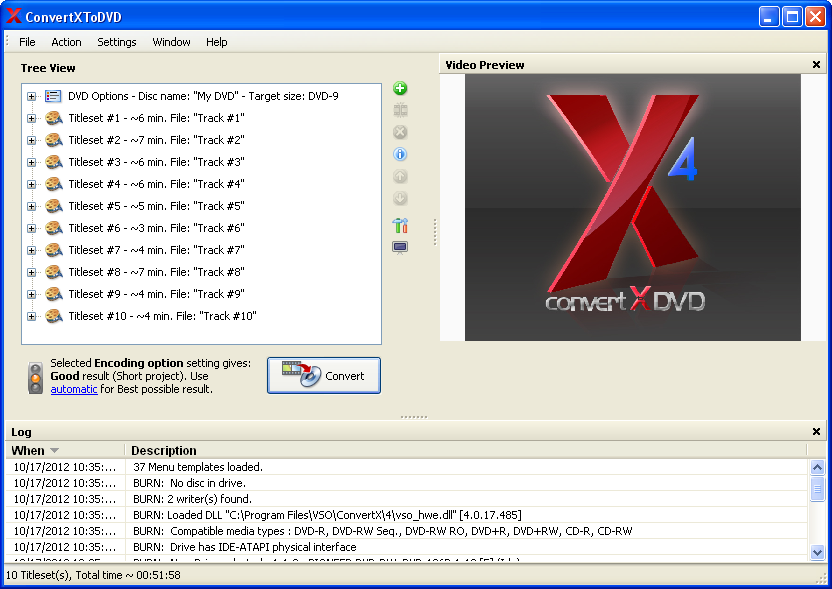Image resolution: width=832 pixels, height=589 pixels.
Task: Select the 'Titleset #5 - ~5 min. File: "Track #5"' row
Action: pyautogui.click(x=157, y=206)
